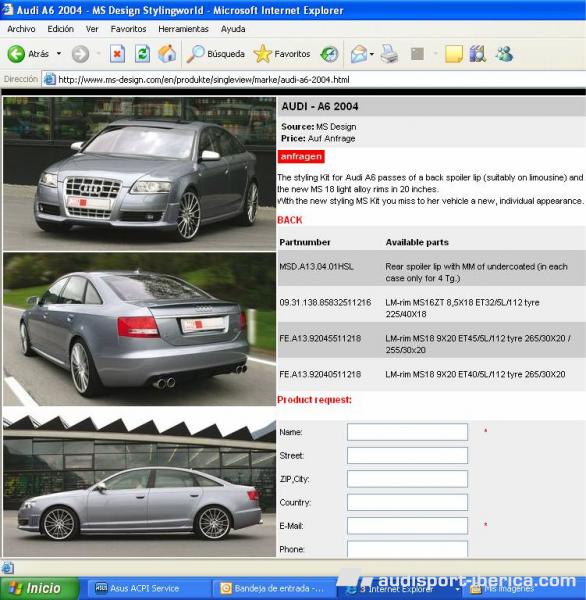Focus the E-Mail input field

[407, 526]
